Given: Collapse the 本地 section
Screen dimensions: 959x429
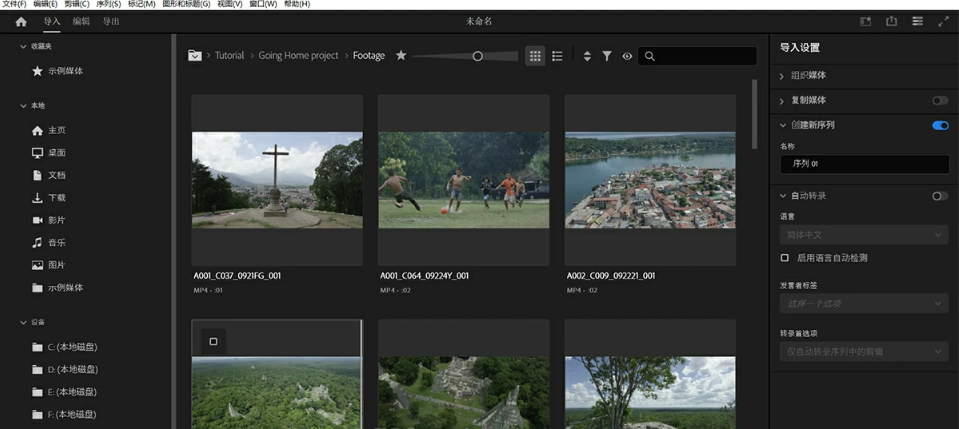Looking at the screenshot, I should pyautogui.click(x=23, y=106).
